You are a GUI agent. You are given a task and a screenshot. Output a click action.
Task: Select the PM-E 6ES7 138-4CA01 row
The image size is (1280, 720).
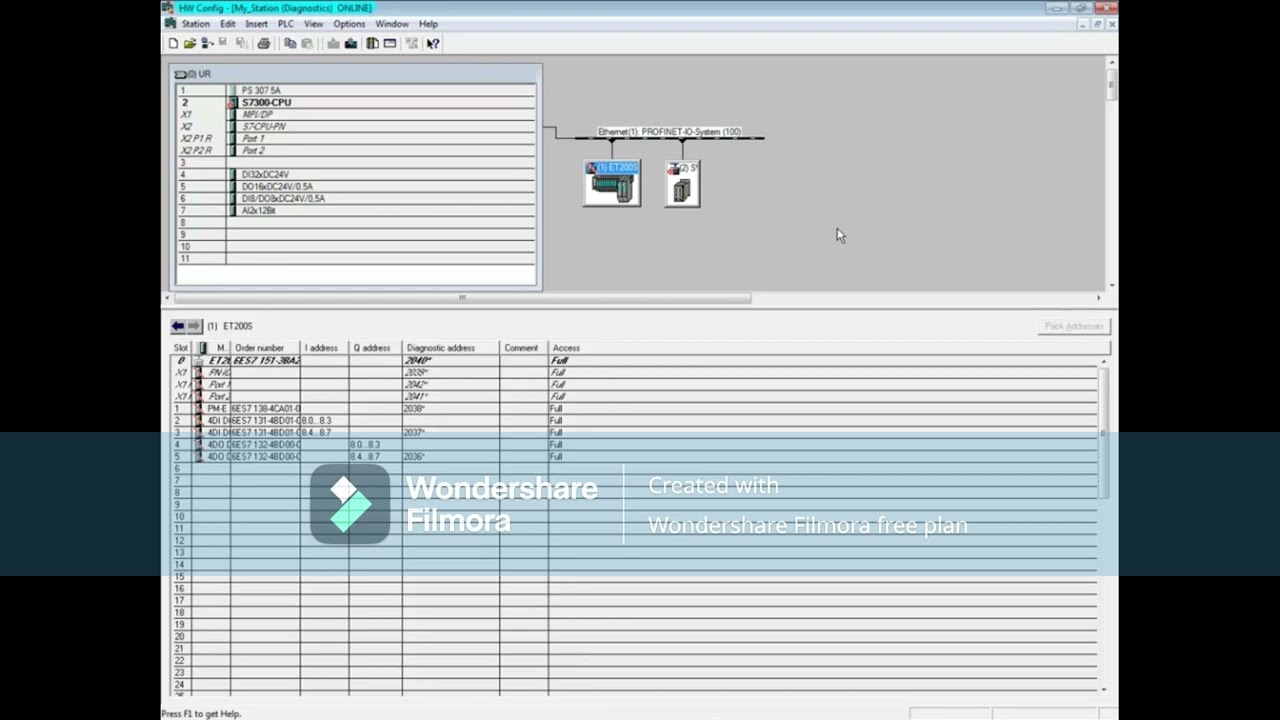(x=635, y=409)
